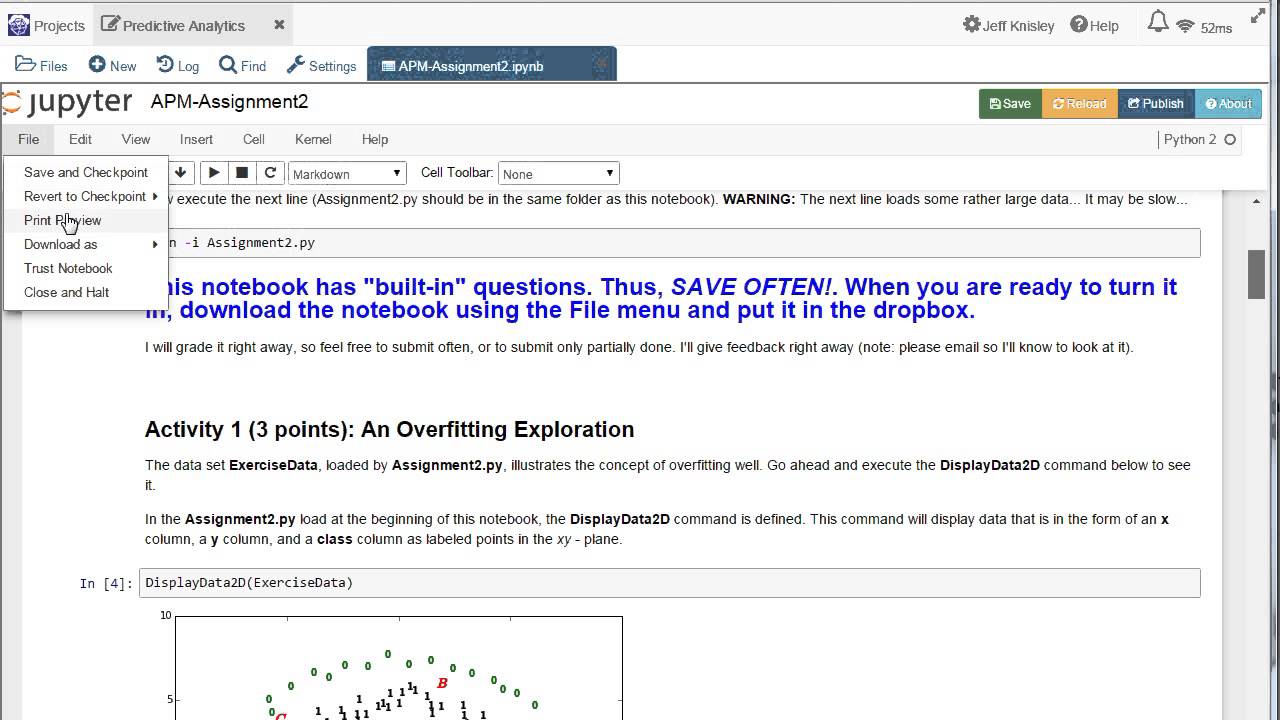Check the 52ms connection status

click(x=1204, y=27)
